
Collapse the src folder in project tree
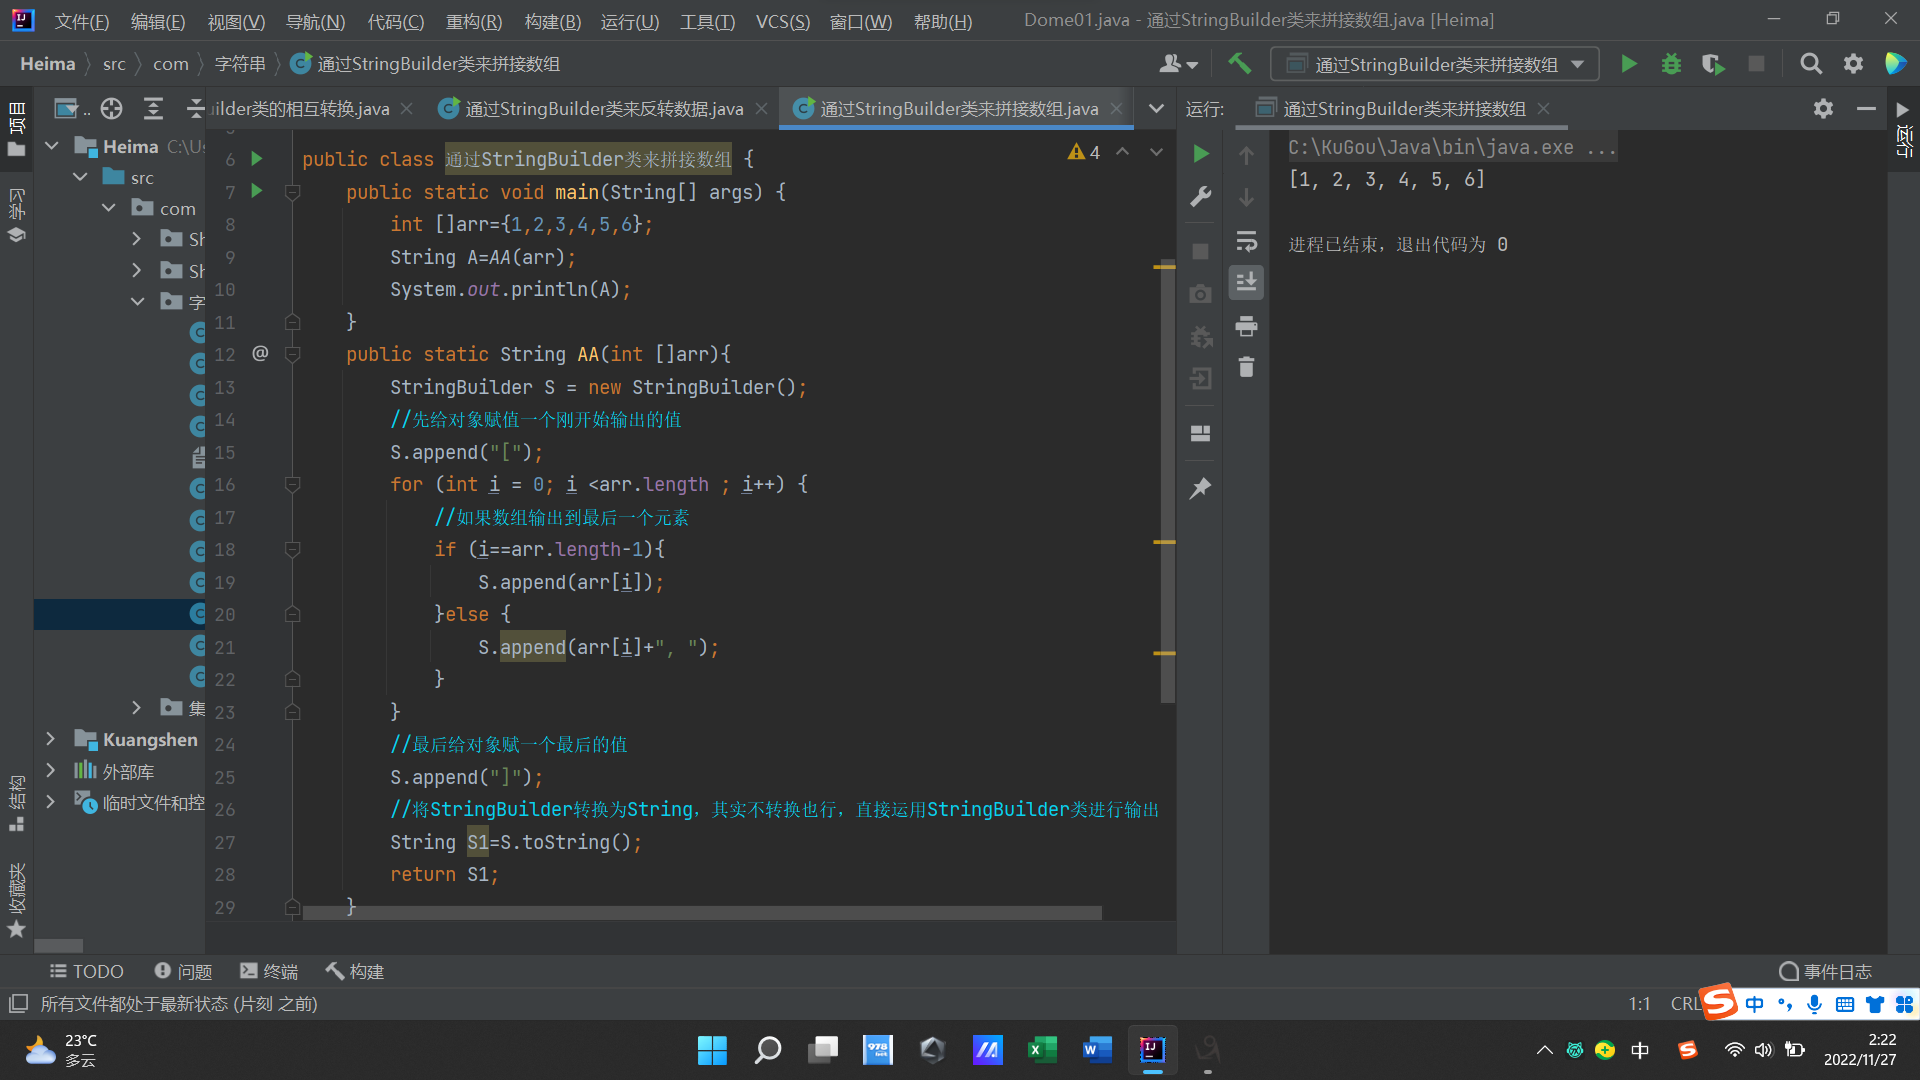coord(81,177)
